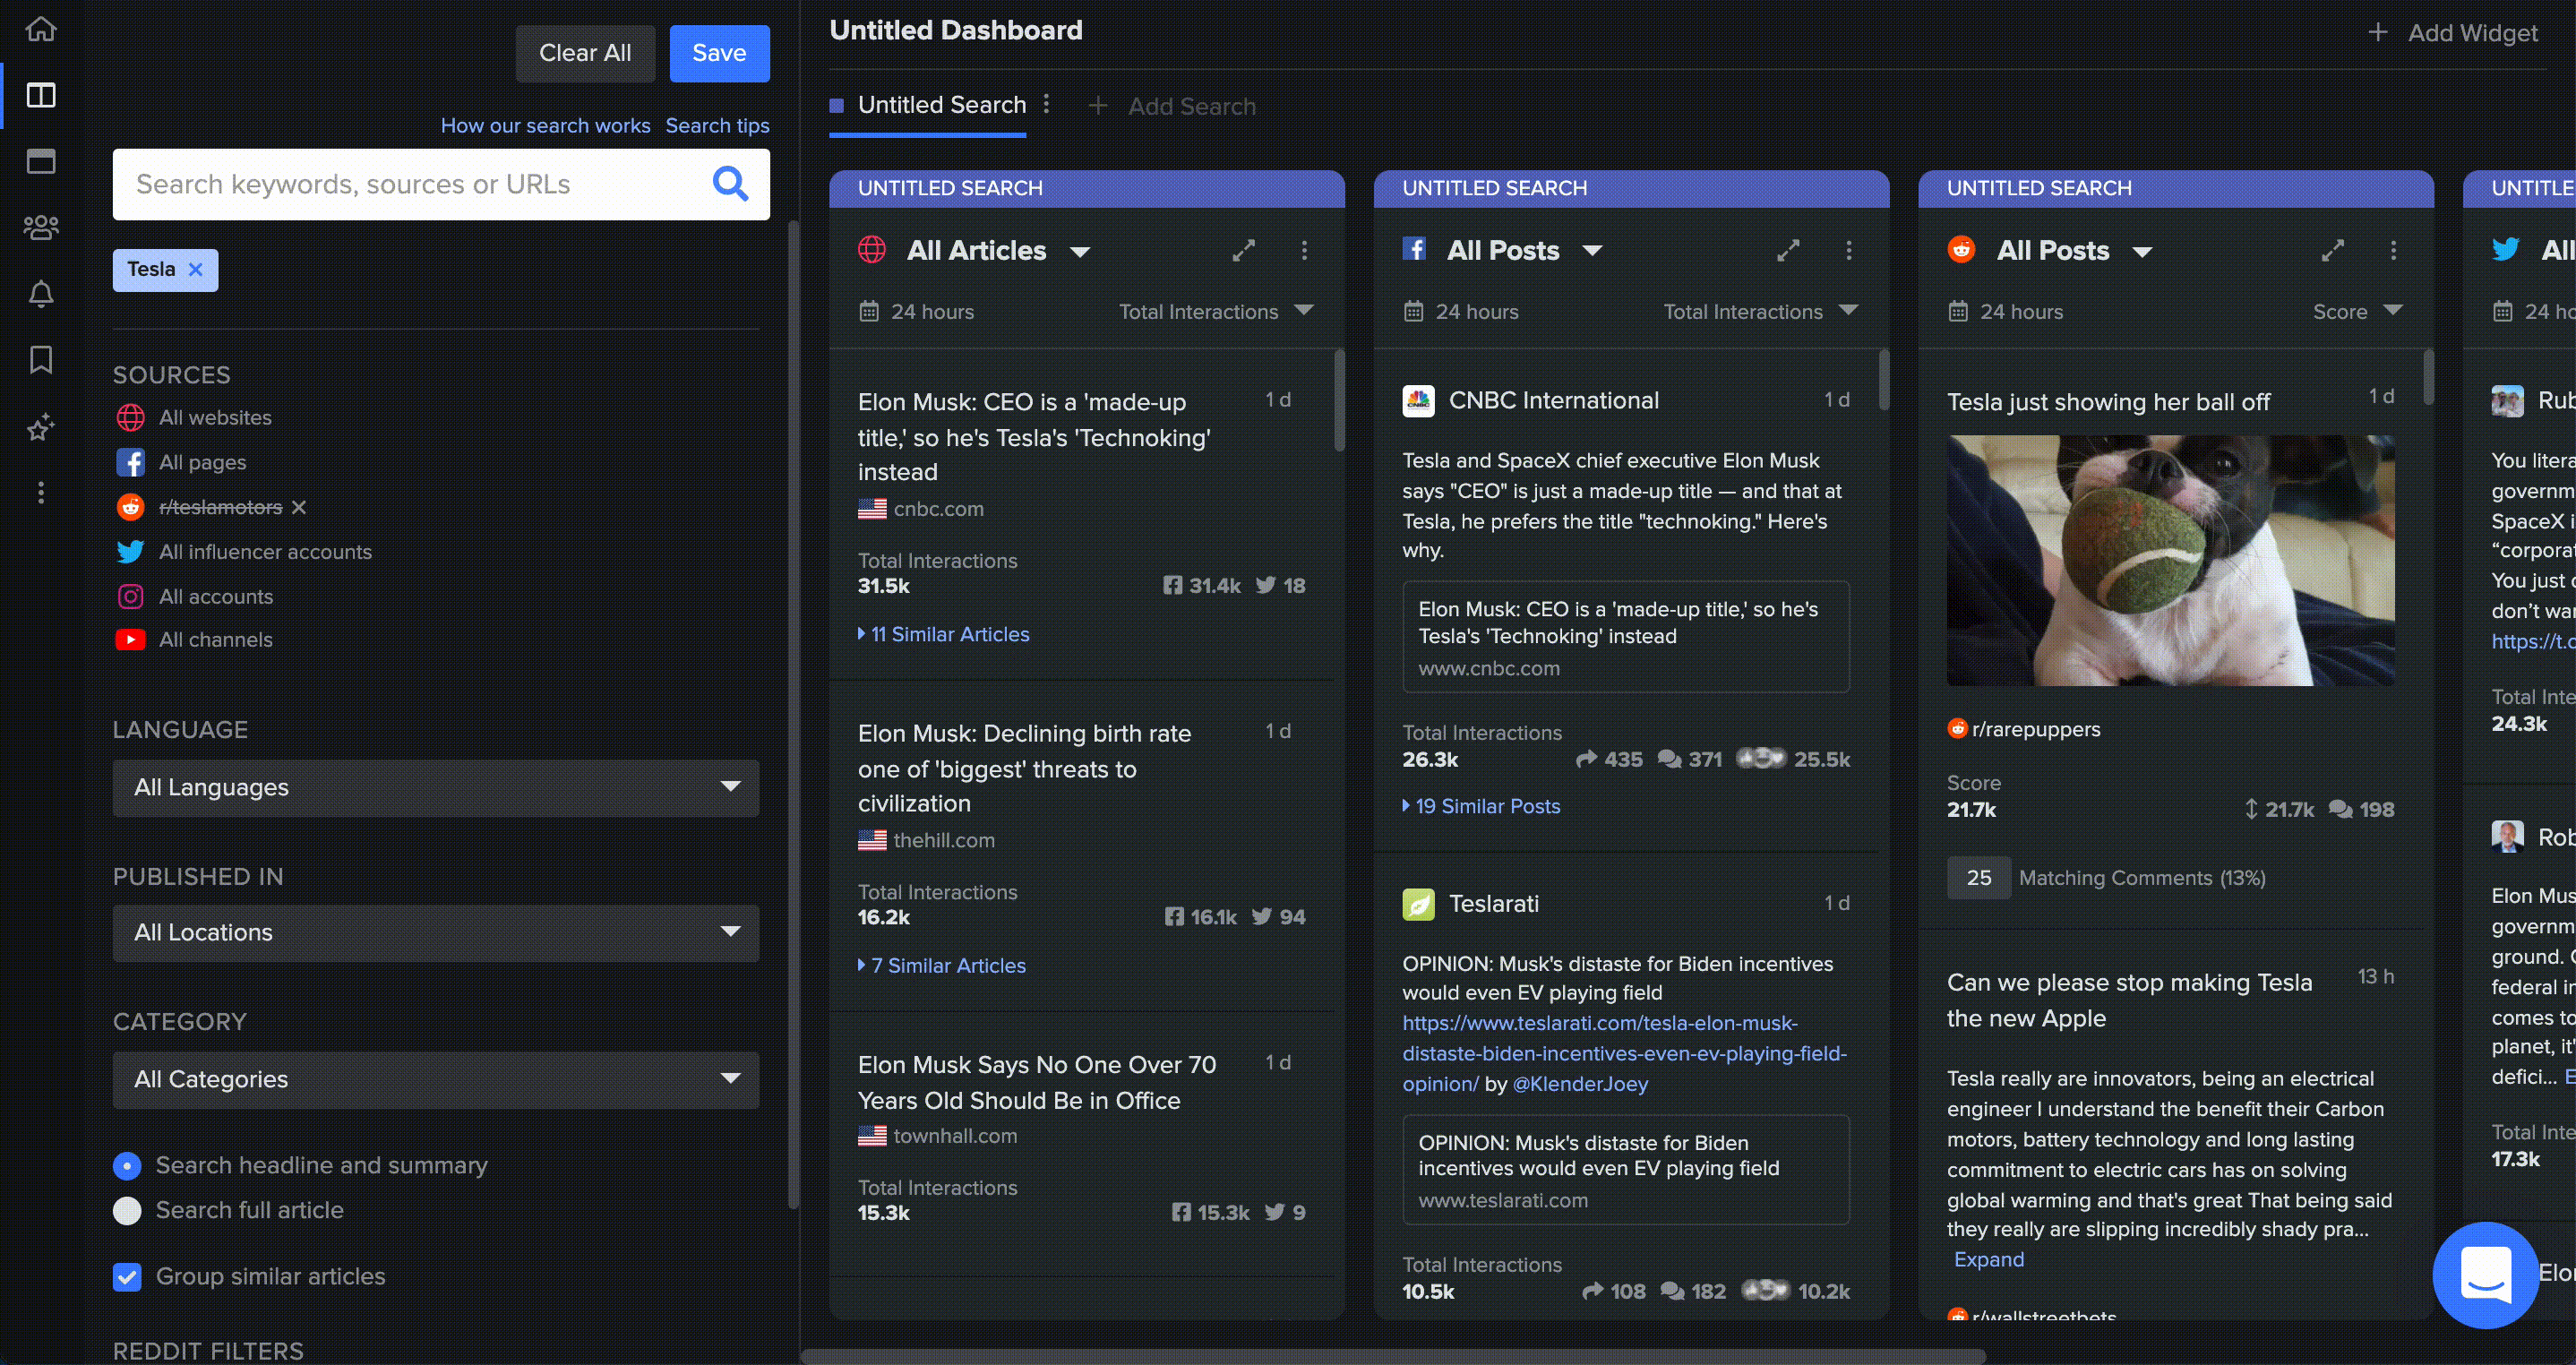Click the All Articles widget scrollbar
This screenshot has width=2576, height=1365.
1339,400
